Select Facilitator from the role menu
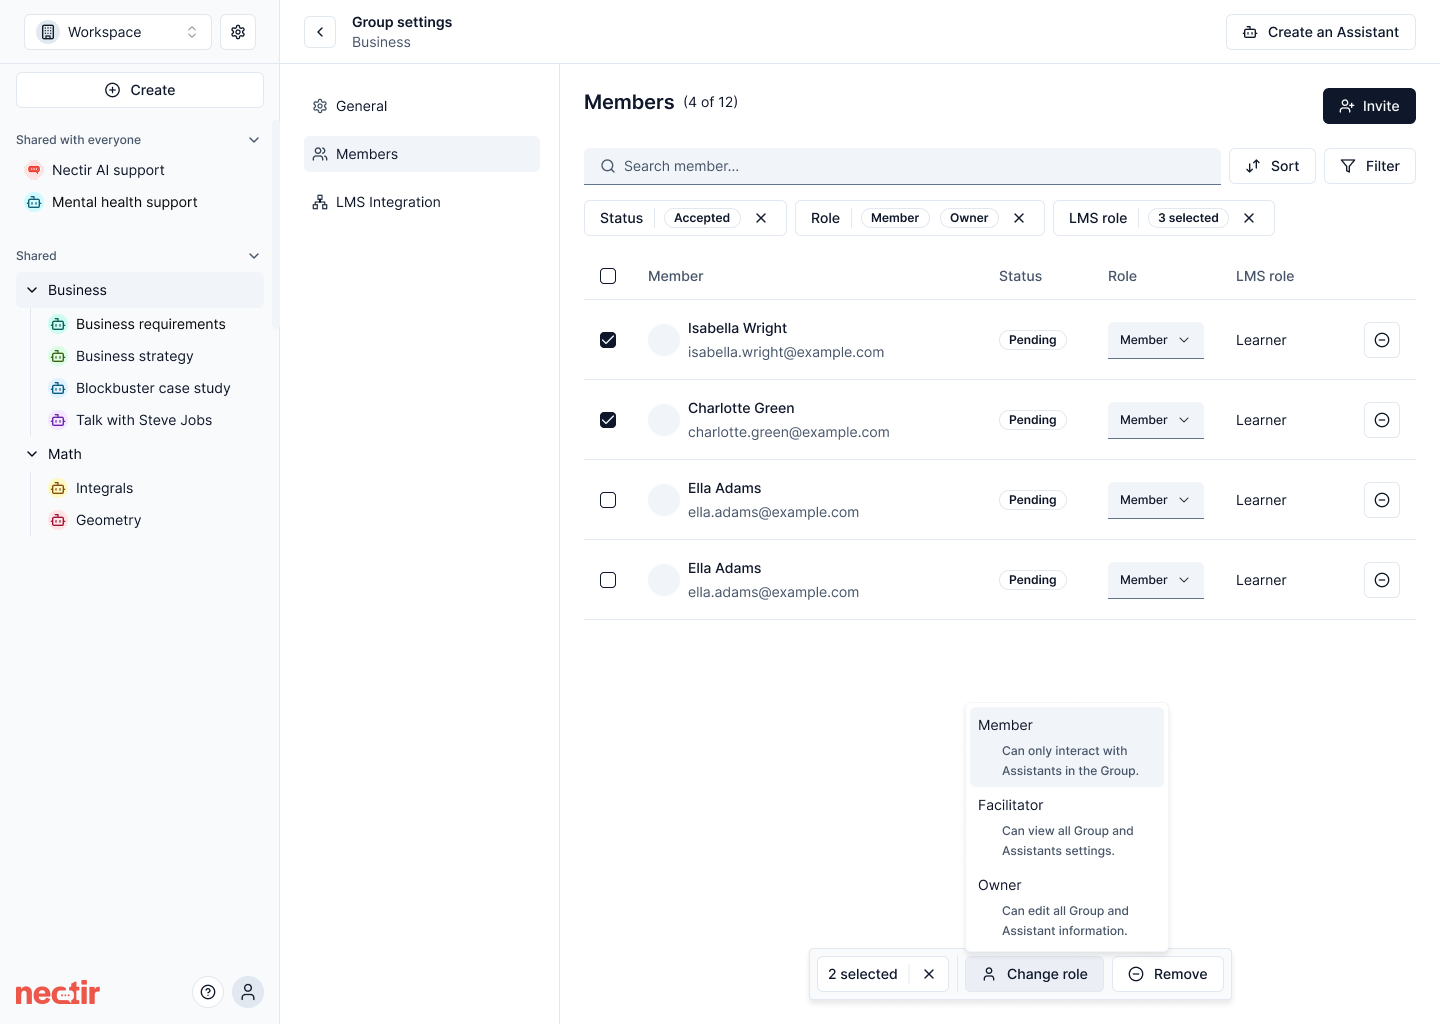 (1010, 805)
